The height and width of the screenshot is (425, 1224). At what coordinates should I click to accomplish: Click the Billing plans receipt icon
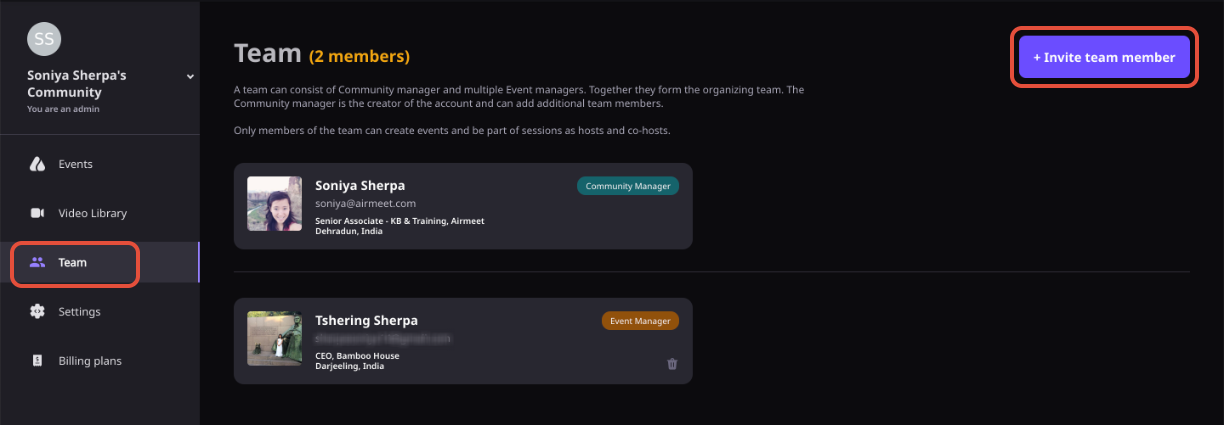click(x=38, y=361)
